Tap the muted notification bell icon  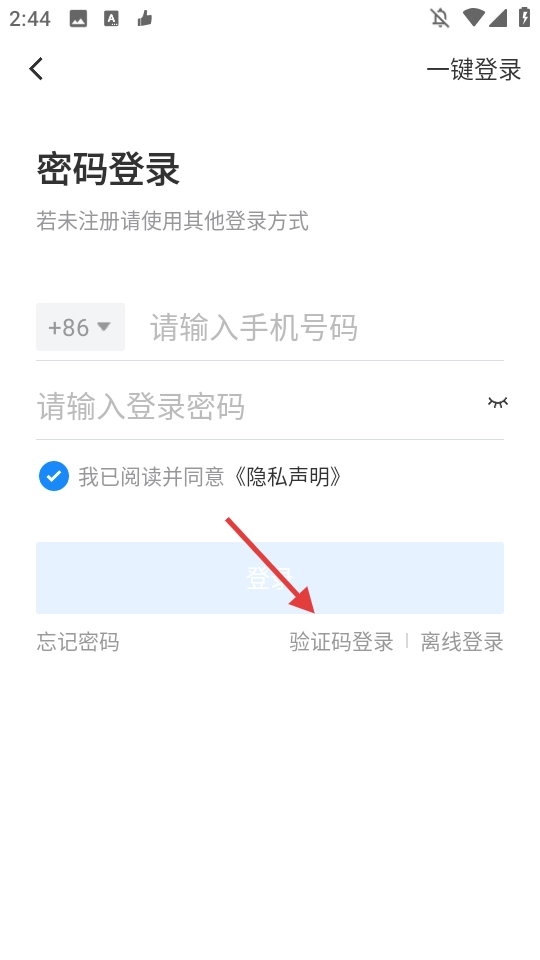(440, 18)
